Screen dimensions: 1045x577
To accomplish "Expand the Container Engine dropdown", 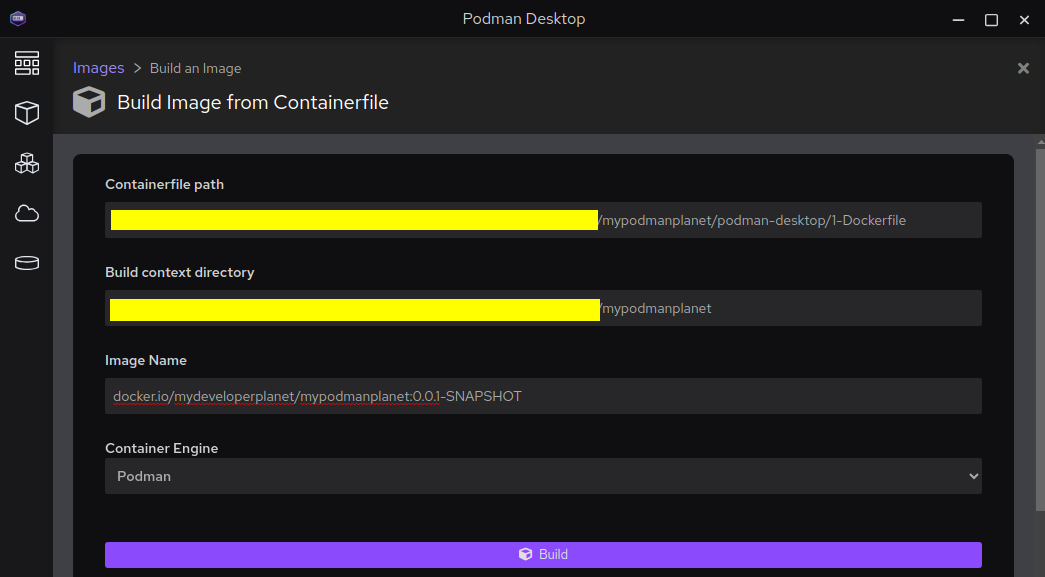I will coord(543,476).
